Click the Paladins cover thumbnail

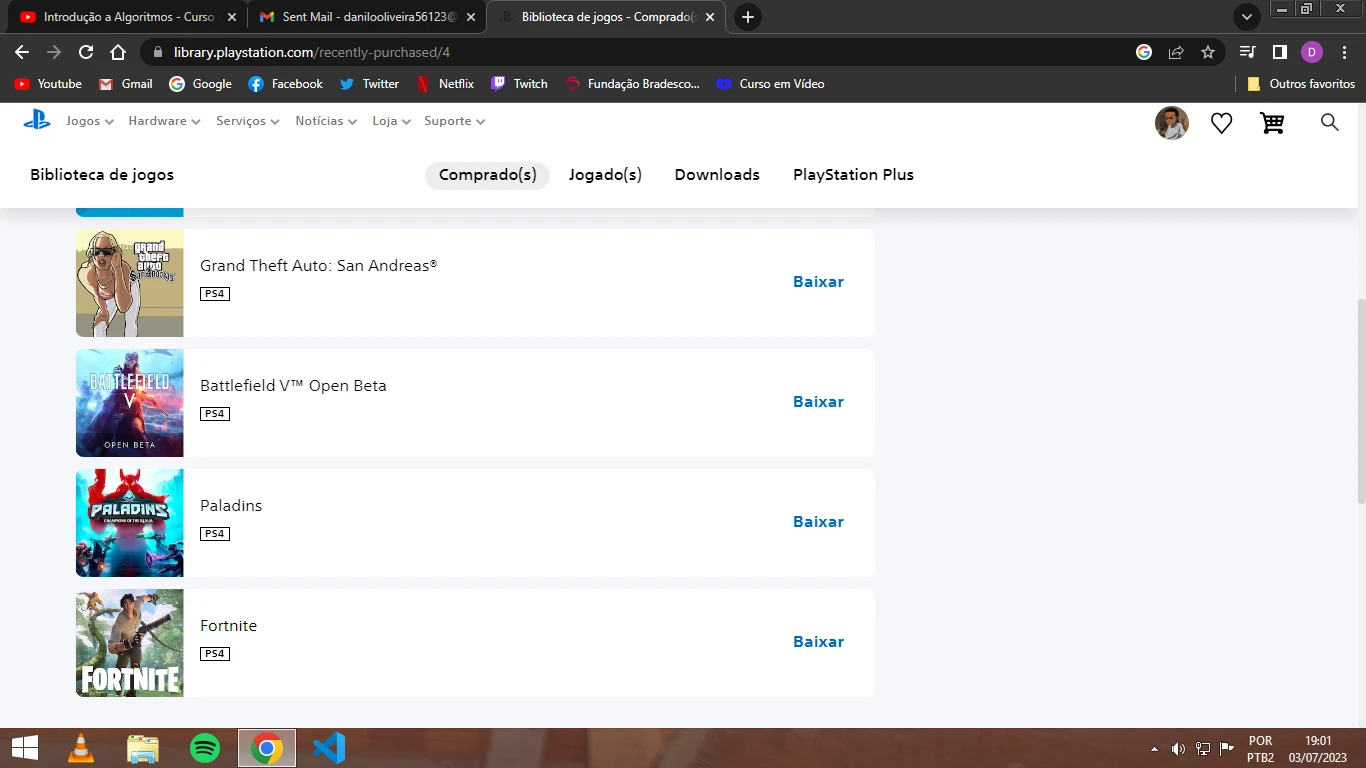click(130, 523)
